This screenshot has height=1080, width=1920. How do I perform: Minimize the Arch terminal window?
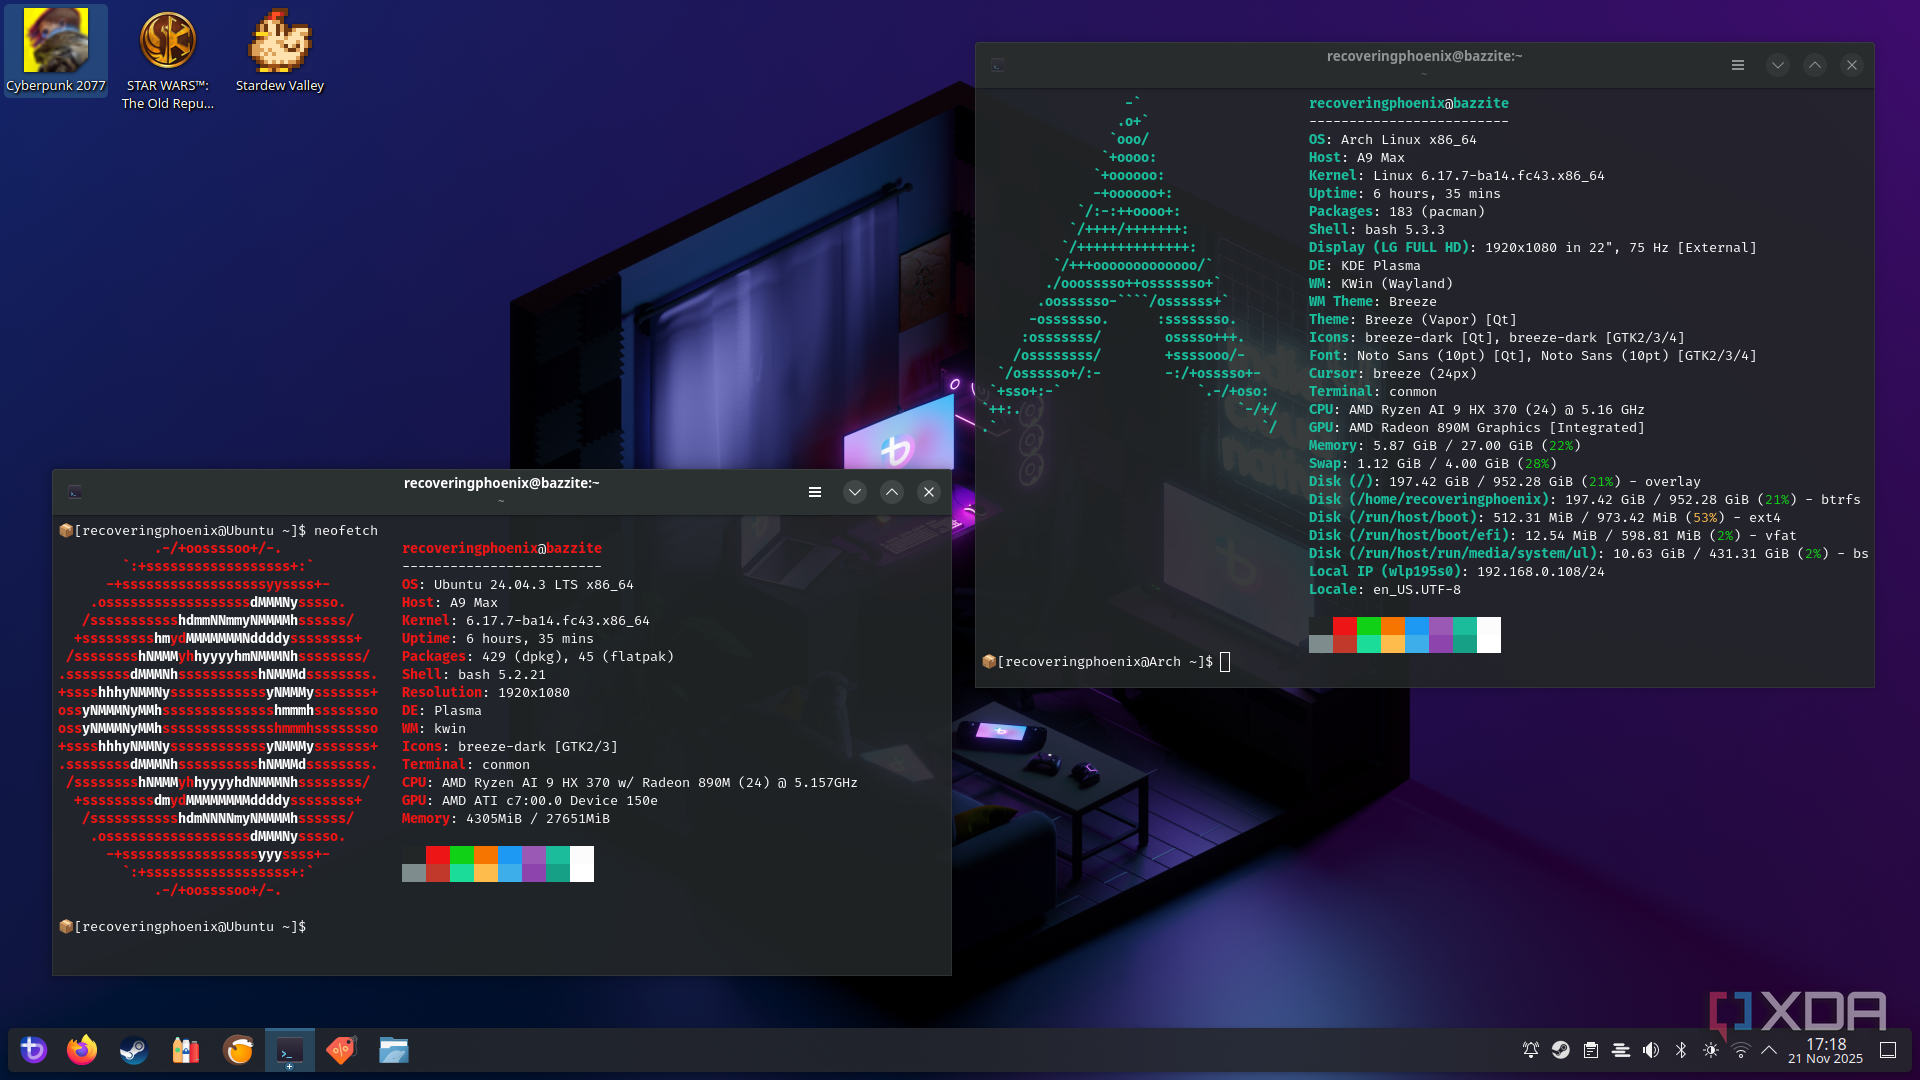pos(1778,65)
